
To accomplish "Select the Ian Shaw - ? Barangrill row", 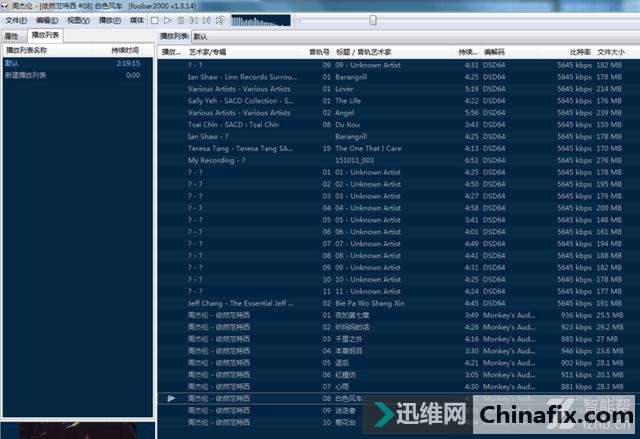I will (x=398, y=137).
